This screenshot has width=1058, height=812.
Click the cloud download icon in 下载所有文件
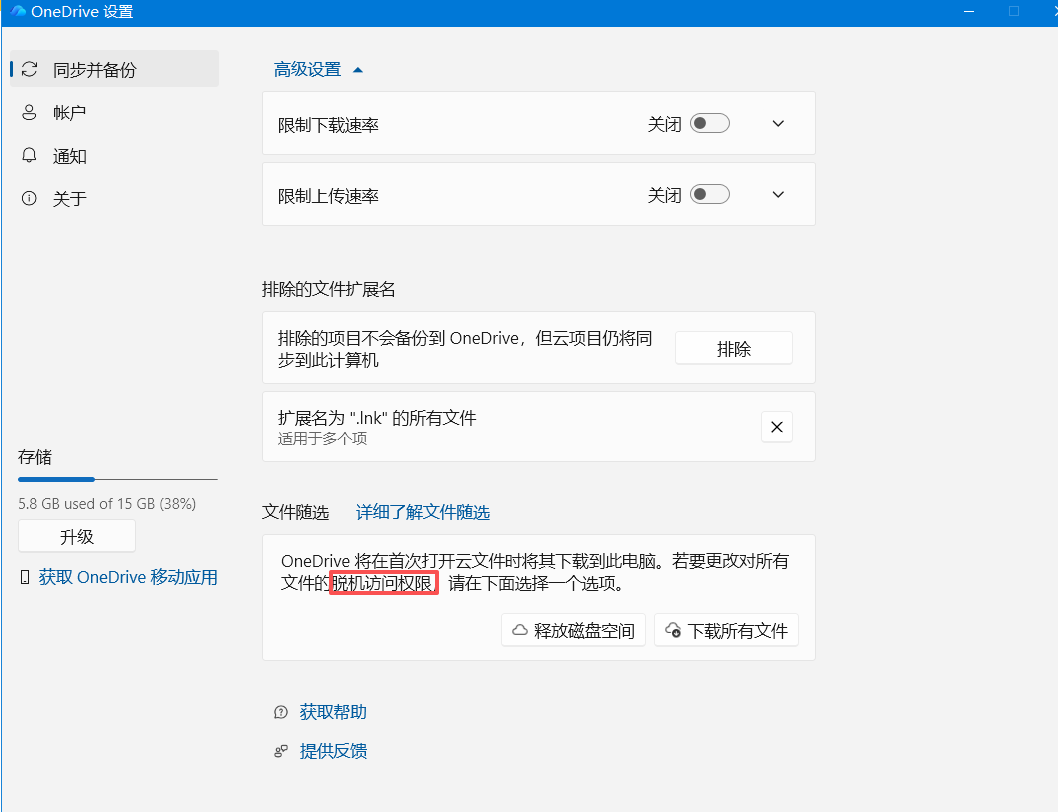(673, 630)
